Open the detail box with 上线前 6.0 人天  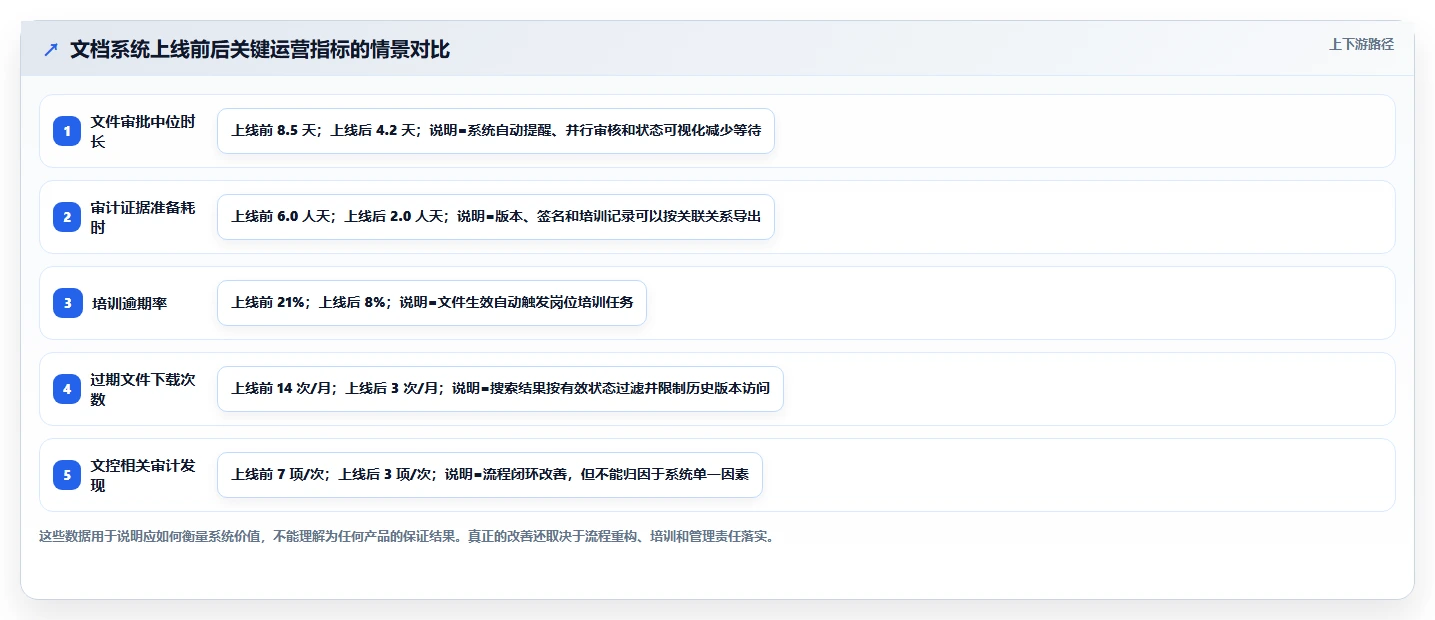click(x=496, y=217)
